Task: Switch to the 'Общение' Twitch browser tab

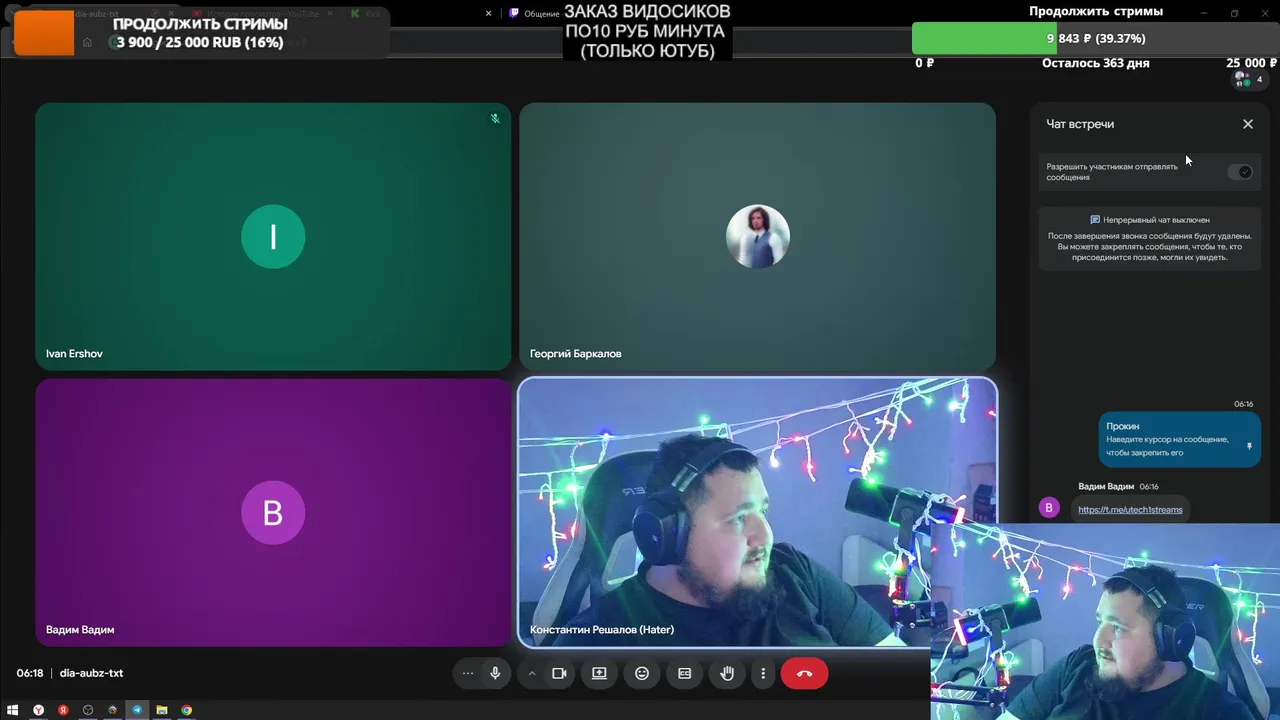Action: 534,14
